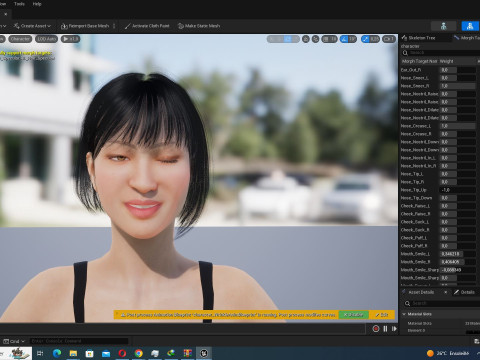Image resolution: width=480 pixels, height=360 pixels.
Task: Click the morph target search field
Action: tap(442, 53)
